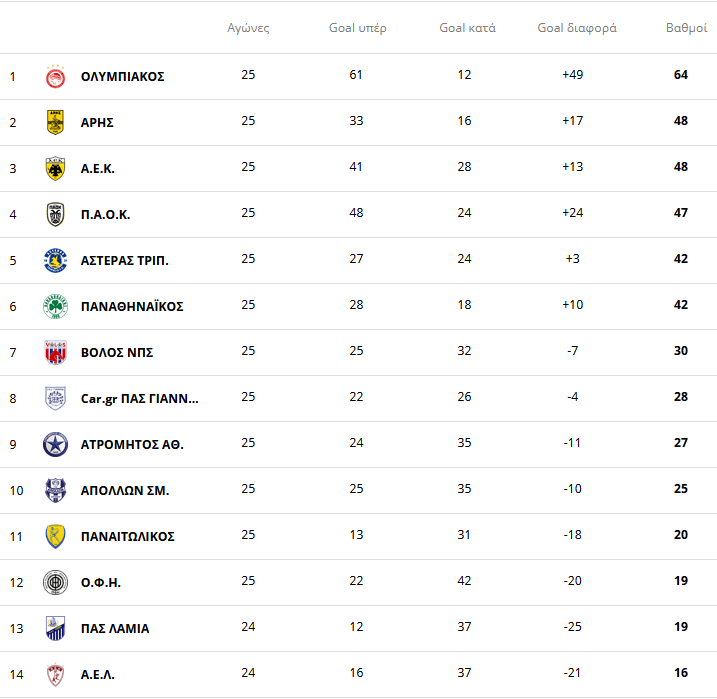
Task: Open the ΠΑΝΑΘΗΝΑΪΚΟΣ team page link
Action: tap(131, 307)
